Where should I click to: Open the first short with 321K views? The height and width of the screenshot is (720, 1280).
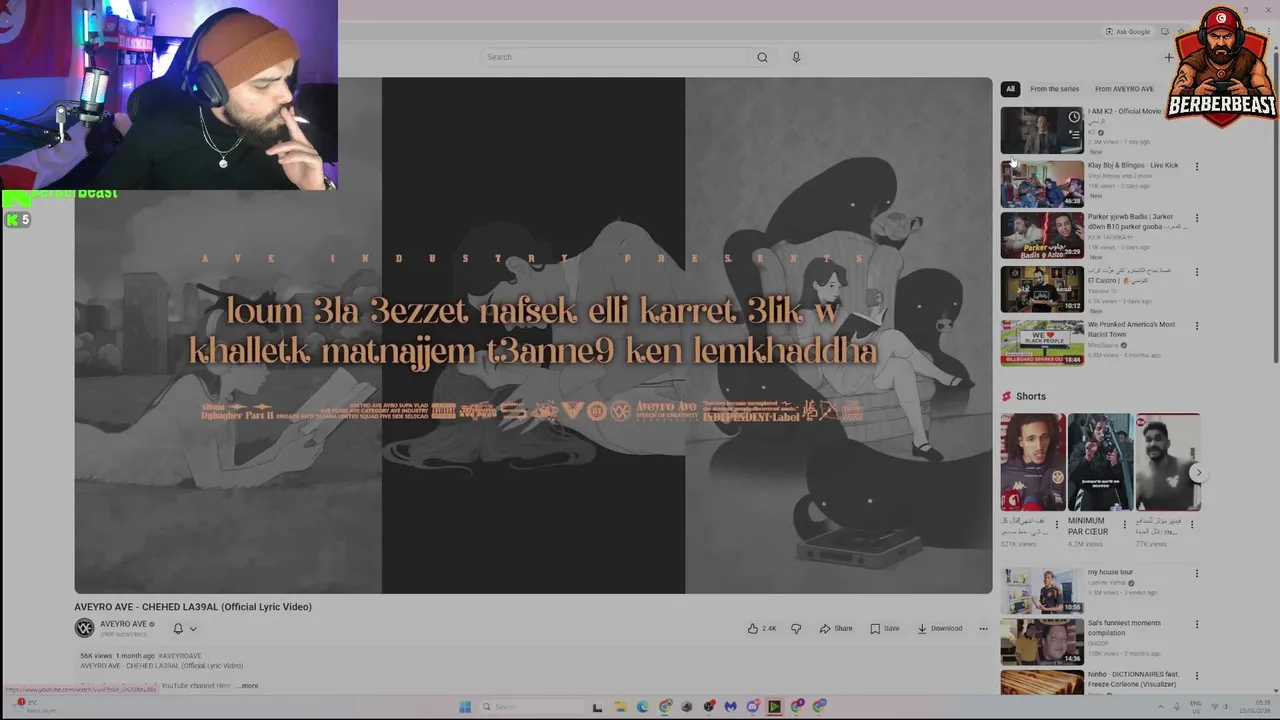[x=1033, y=462]
